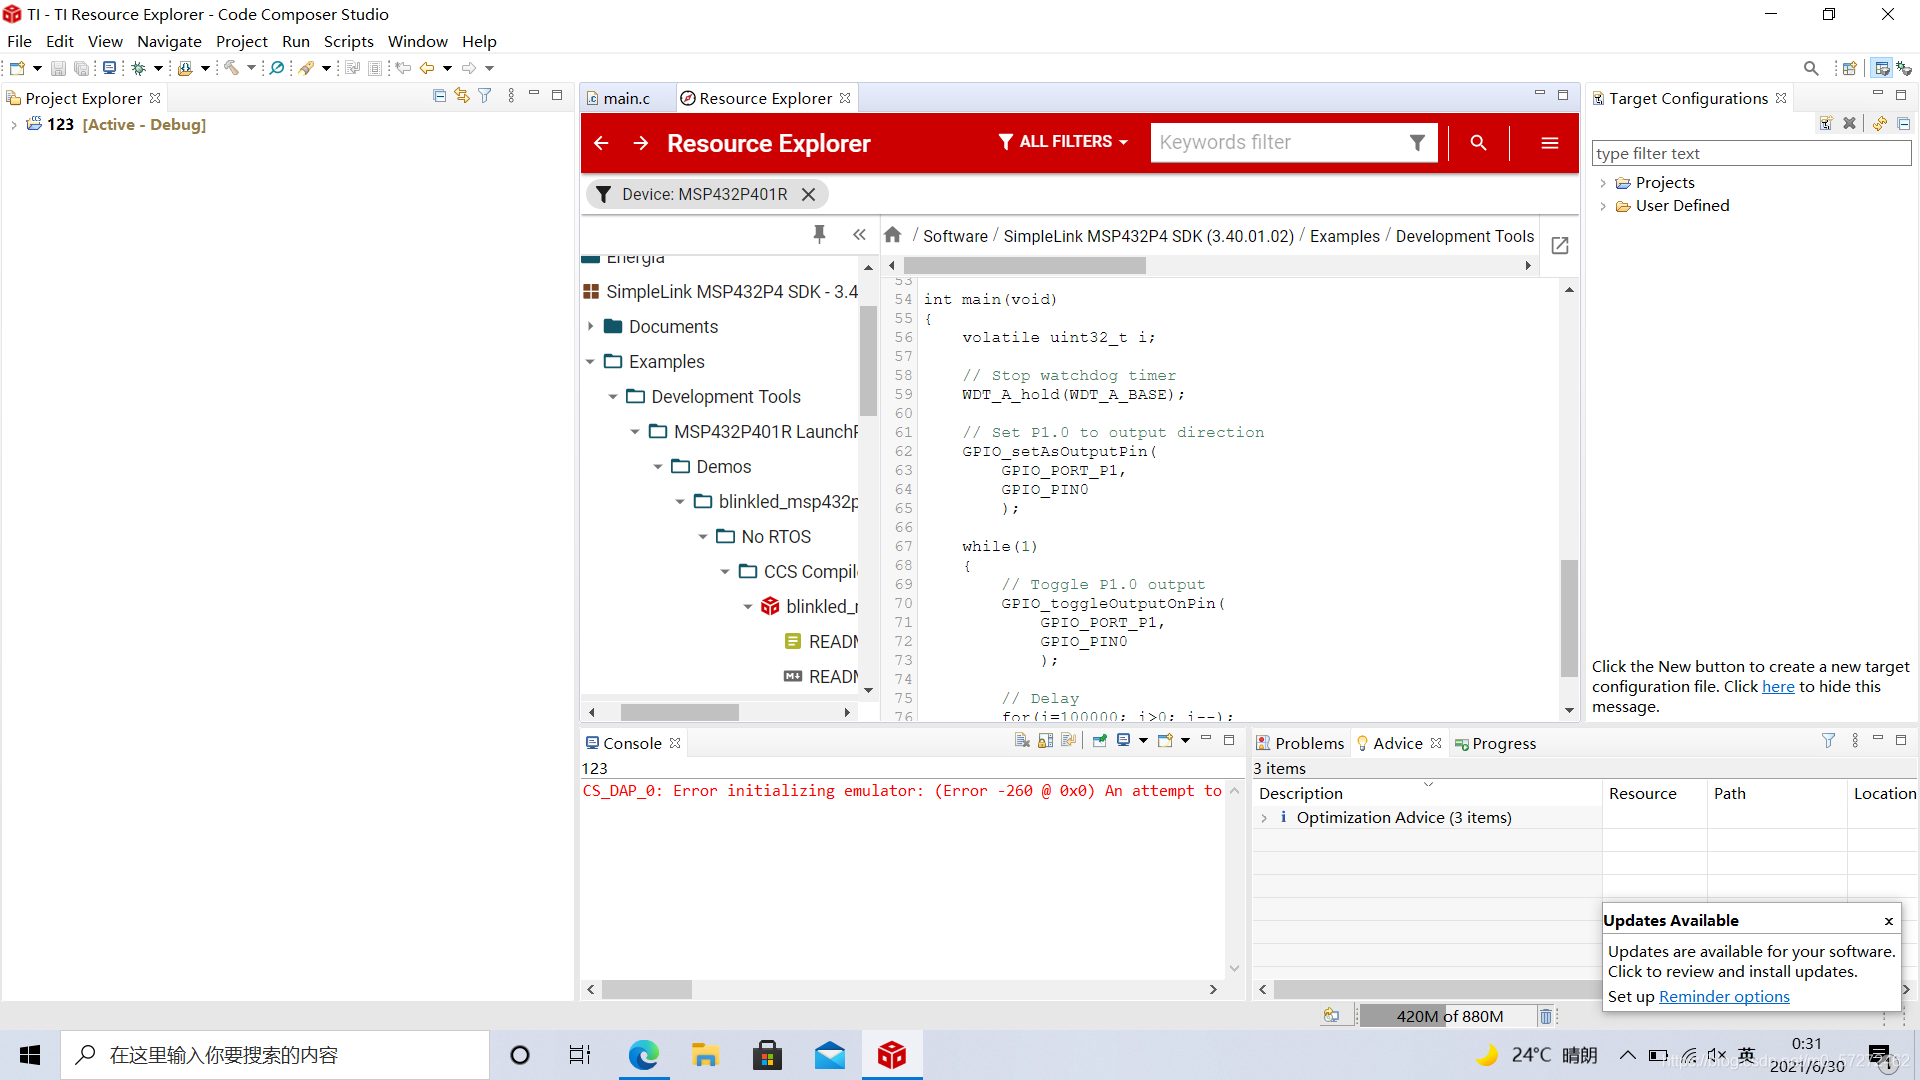The width and height of the screenshot is (1920, 1080).
Task: Click the Resource Explorer home icon
Action: 893,235
